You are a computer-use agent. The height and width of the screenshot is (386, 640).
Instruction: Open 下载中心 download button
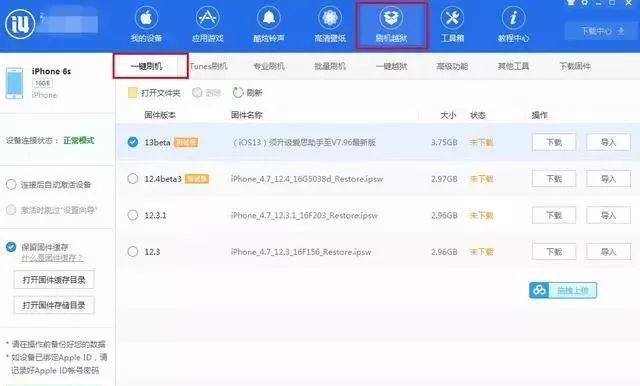tap(602, 31)
